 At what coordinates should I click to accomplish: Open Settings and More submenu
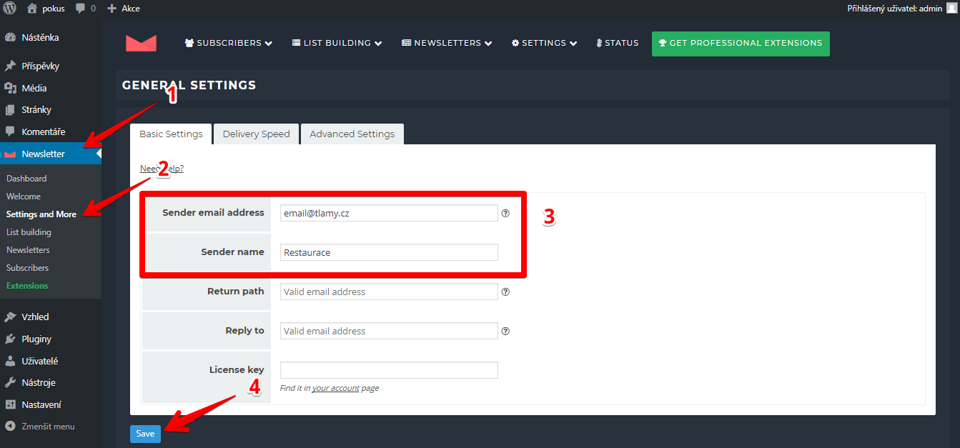41,214
